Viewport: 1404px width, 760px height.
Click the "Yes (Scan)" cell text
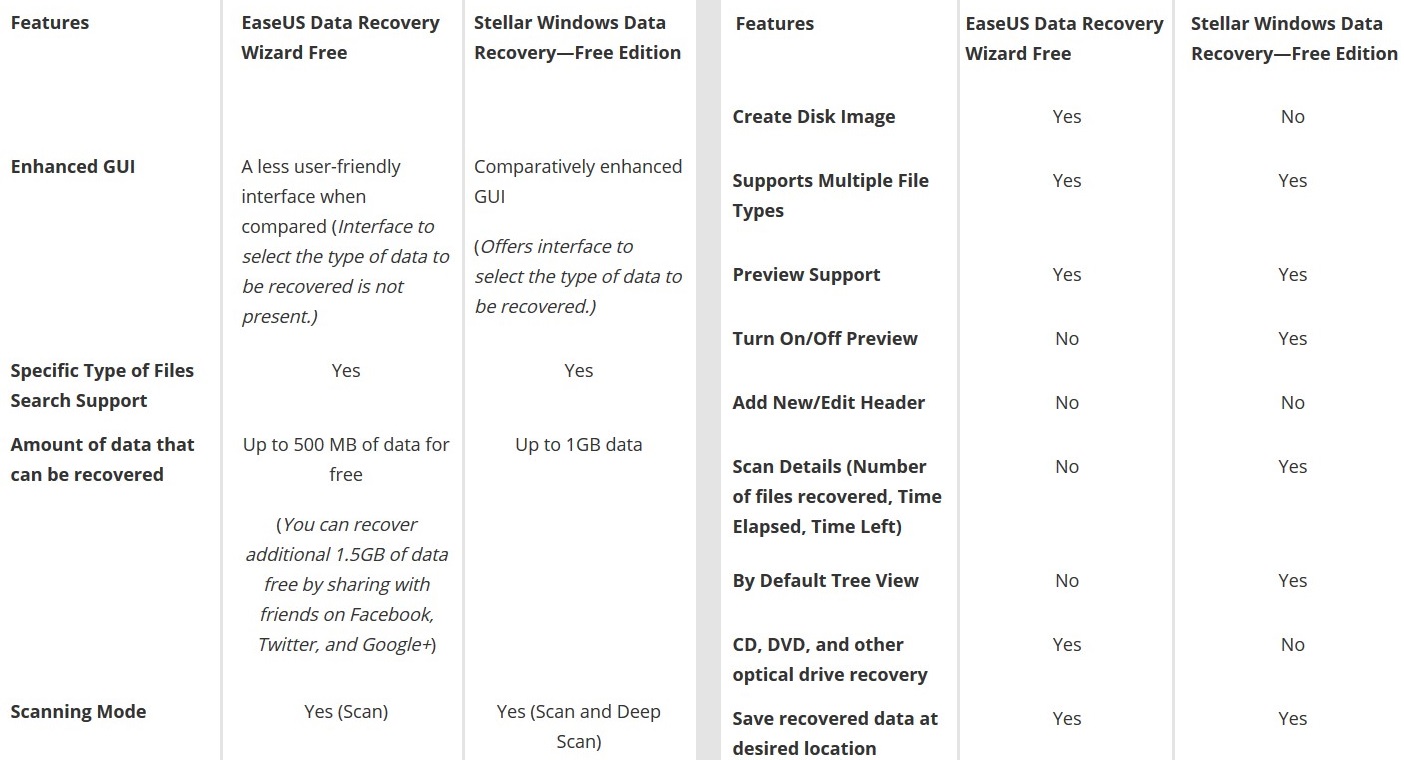click(346, 712)
